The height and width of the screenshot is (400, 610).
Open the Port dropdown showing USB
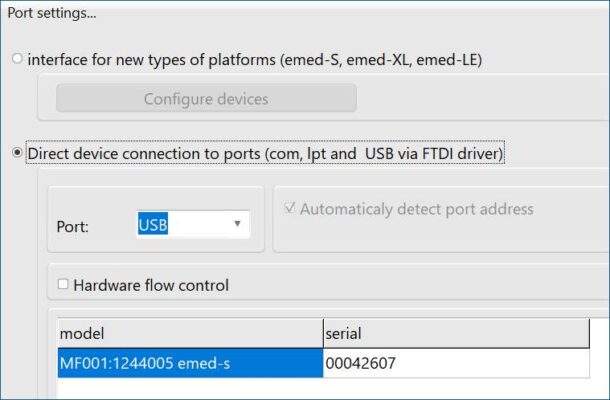pos(190,225)
